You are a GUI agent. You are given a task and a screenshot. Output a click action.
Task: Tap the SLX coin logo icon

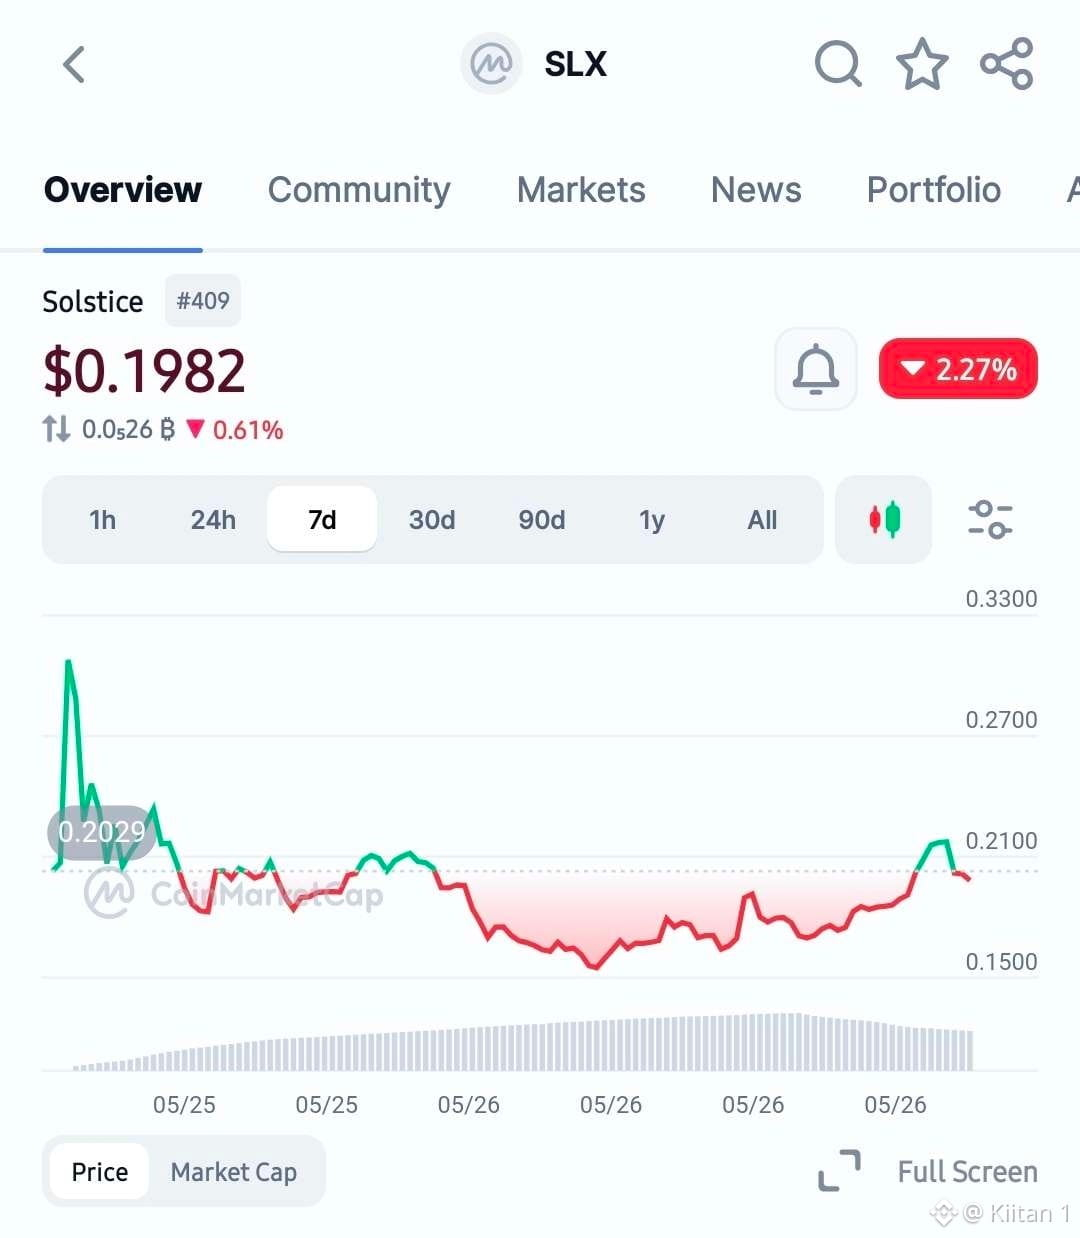tap(491, 64)
